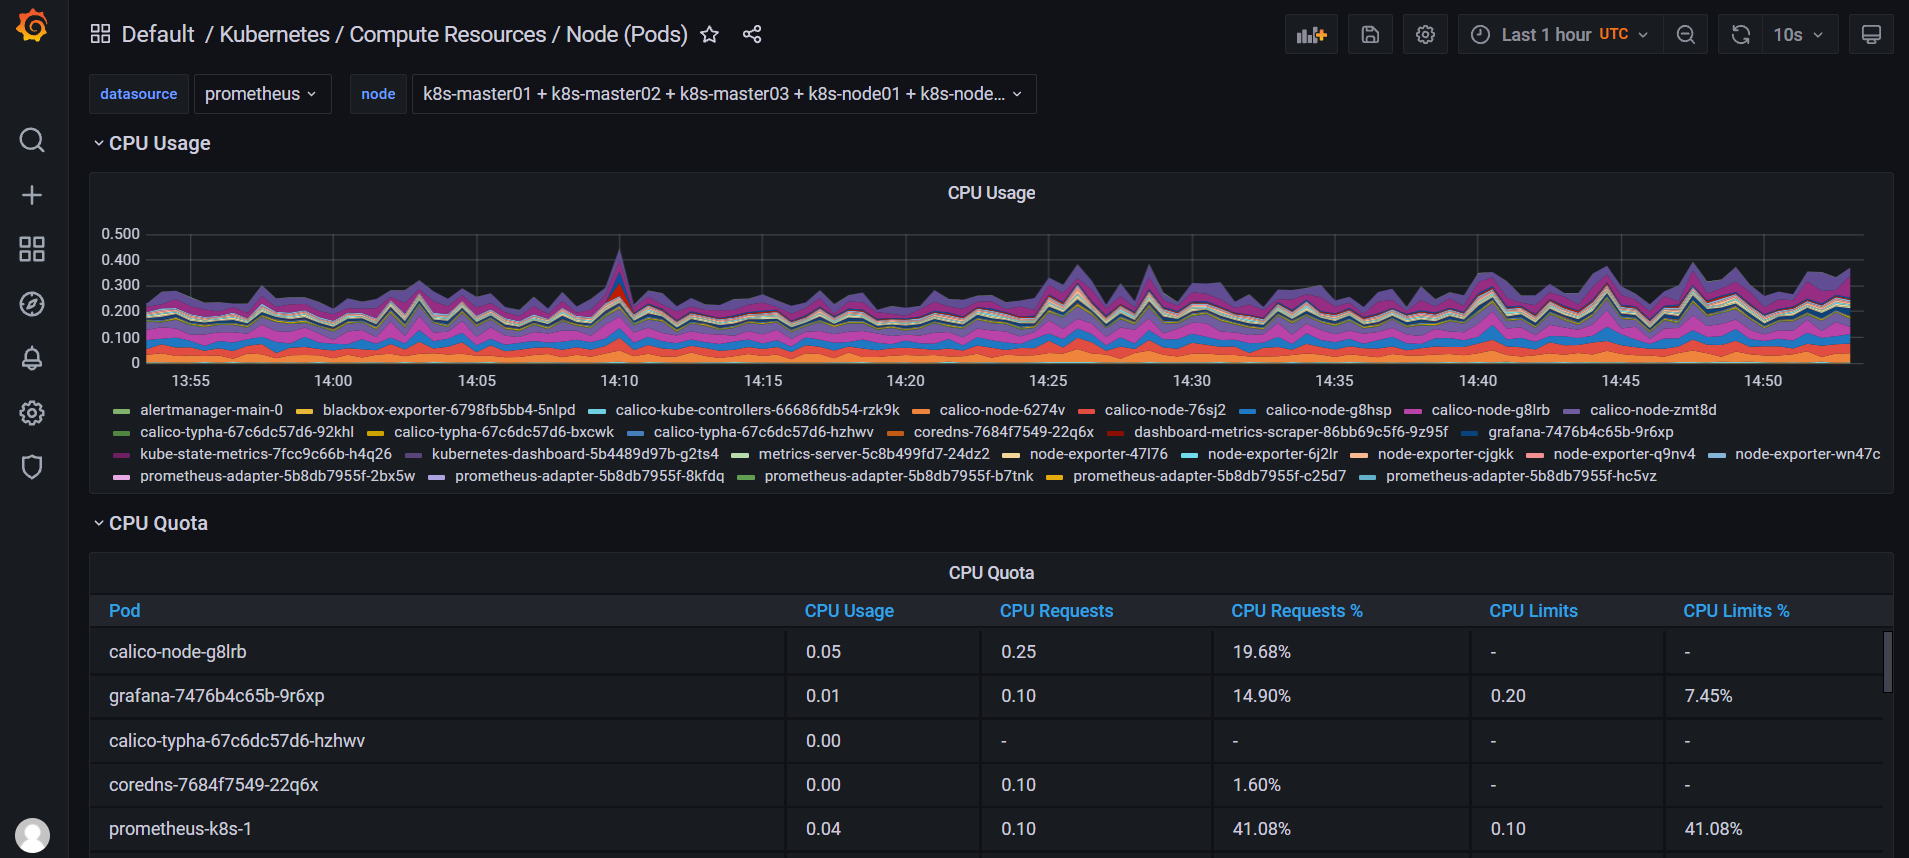The height and width of the screenshot is (858, 1909).
Task: Refresh the dashboard now
Action: (1741, 35)
